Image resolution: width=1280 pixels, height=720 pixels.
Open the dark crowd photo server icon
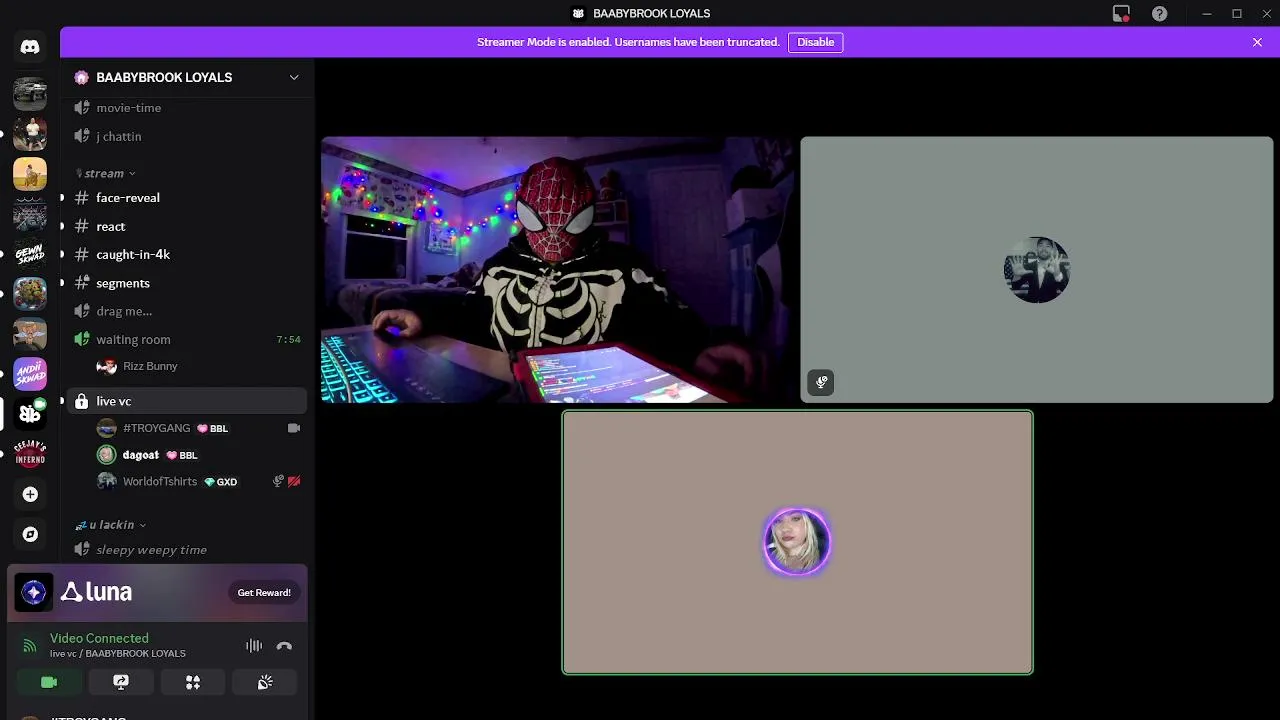30,214
